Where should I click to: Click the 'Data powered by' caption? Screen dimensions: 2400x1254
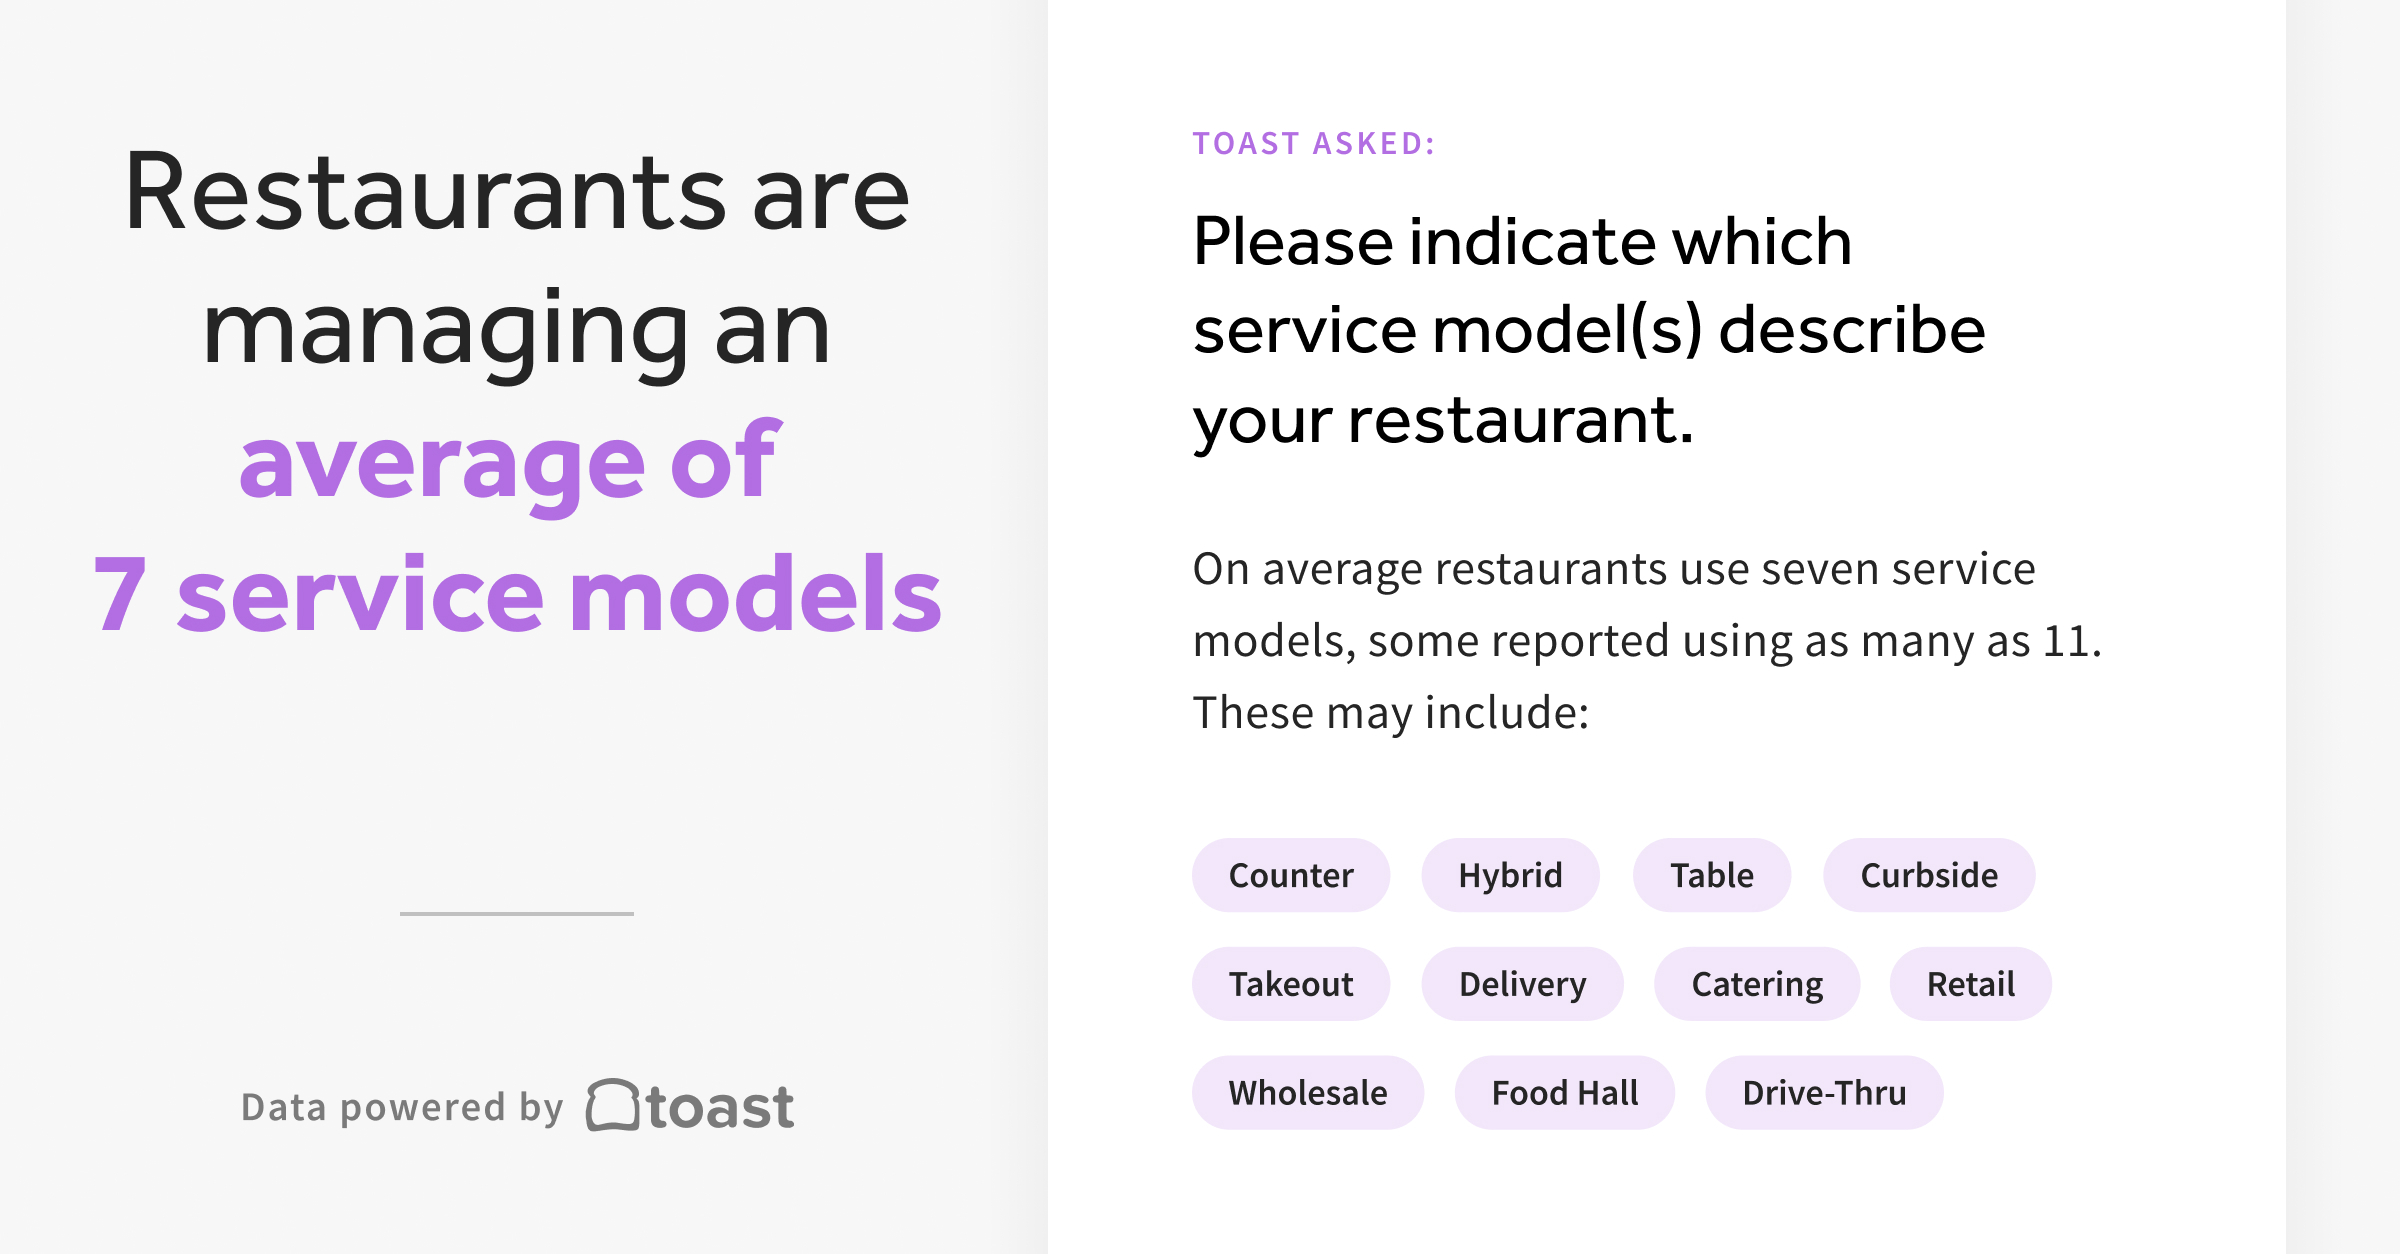pos(403,1108)
